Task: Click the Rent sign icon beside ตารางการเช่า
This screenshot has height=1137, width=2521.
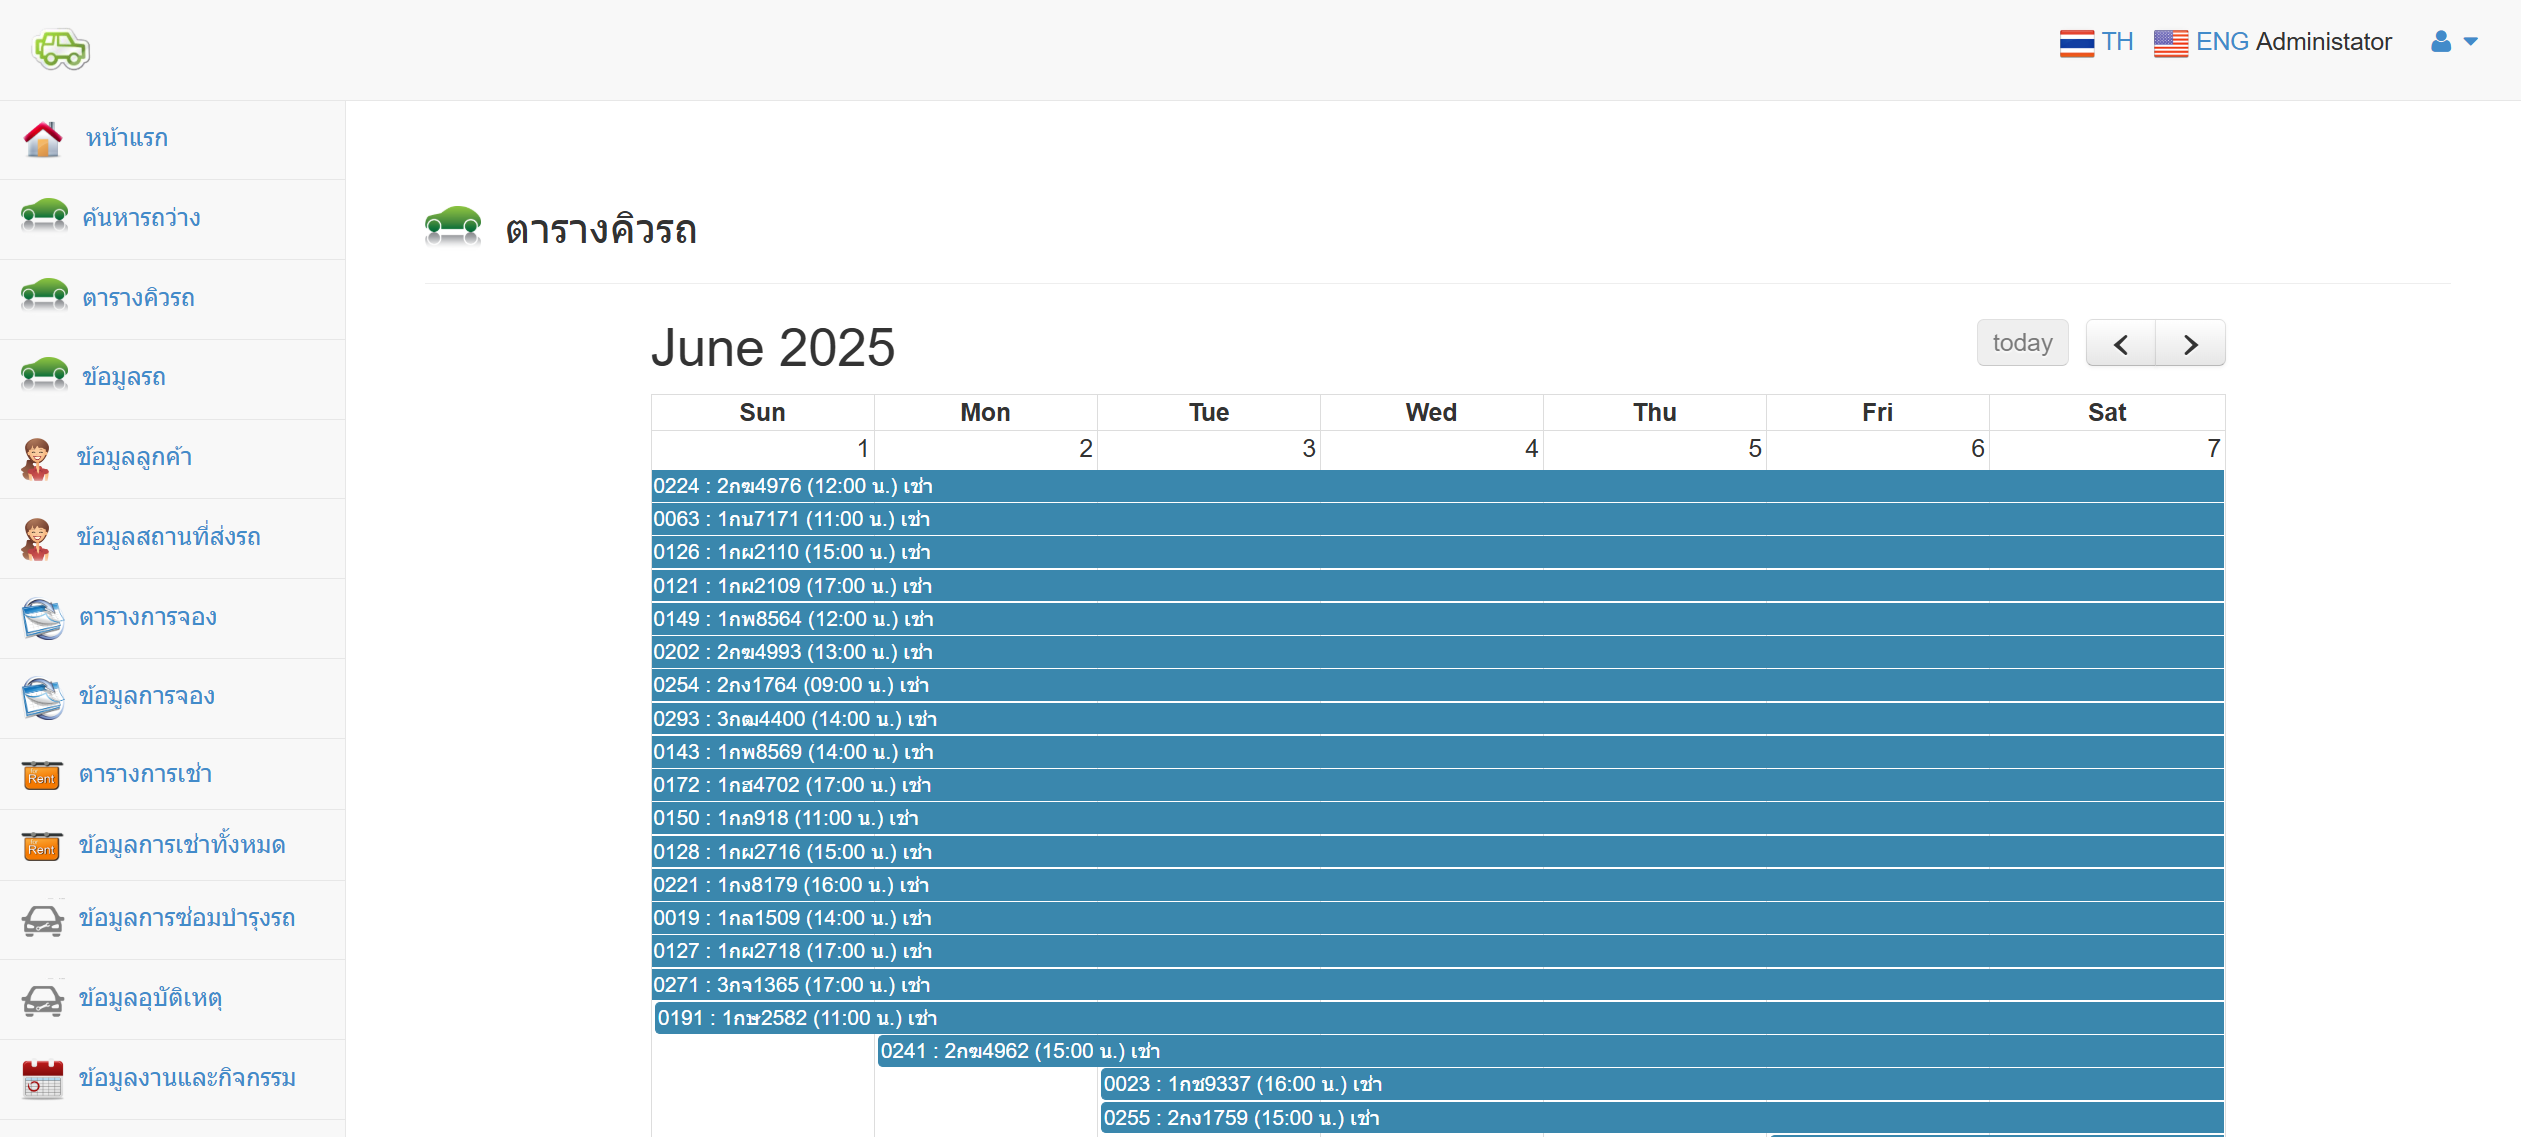Action: click(42, 775)
